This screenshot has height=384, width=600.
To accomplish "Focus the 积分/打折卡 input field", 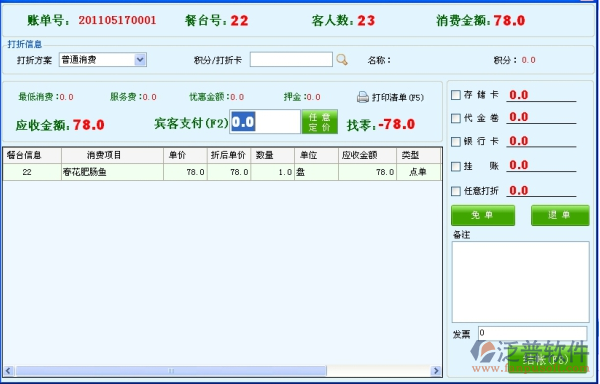I will [291, 59].
